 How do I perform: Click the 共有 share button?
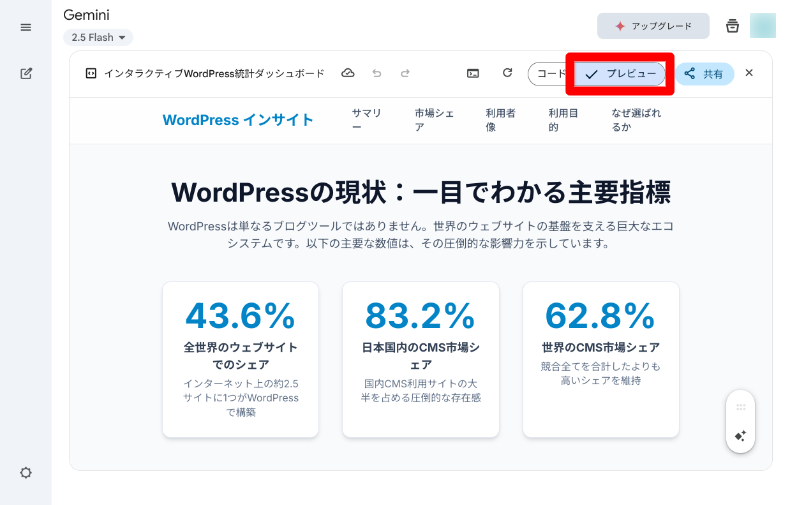coord(704,74)
